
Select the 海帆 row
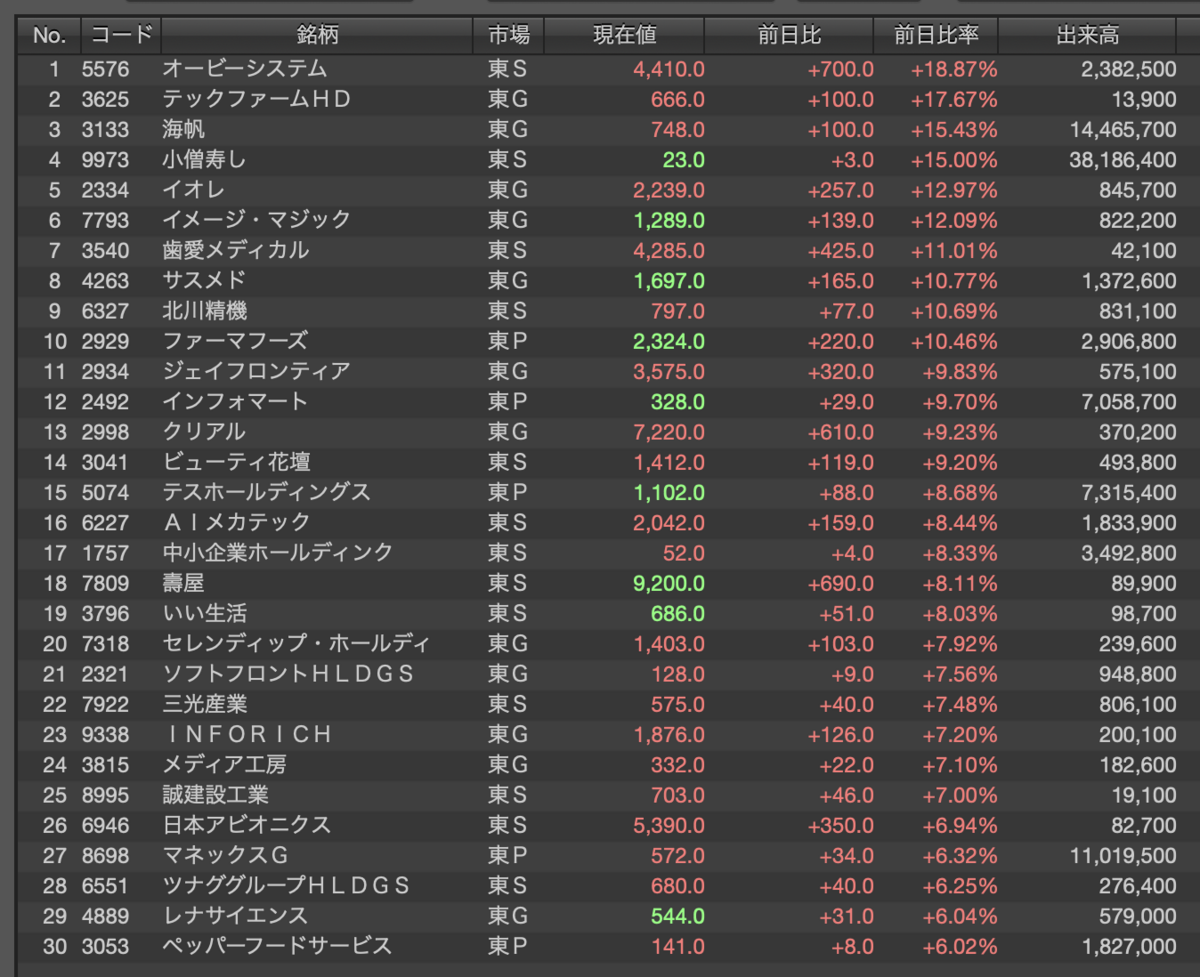[x=598, y=130]
